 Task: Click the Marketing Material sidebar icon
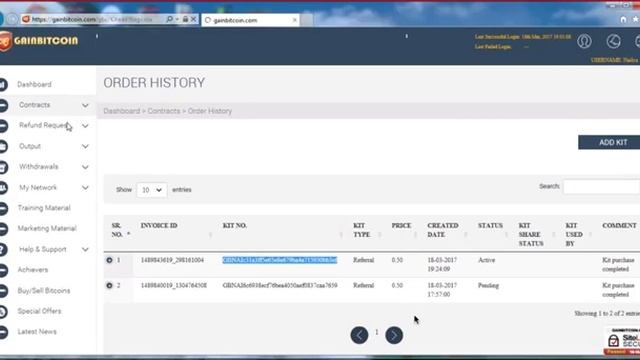coord(3,229)
